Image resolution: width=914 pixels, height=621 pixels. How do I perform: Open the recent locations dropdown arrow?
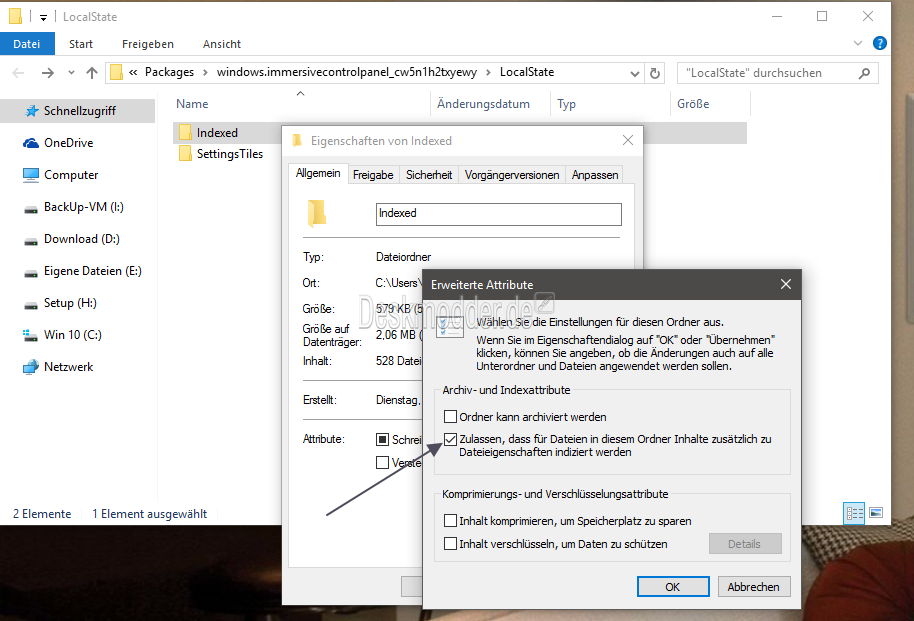click(x=71, y=73)
